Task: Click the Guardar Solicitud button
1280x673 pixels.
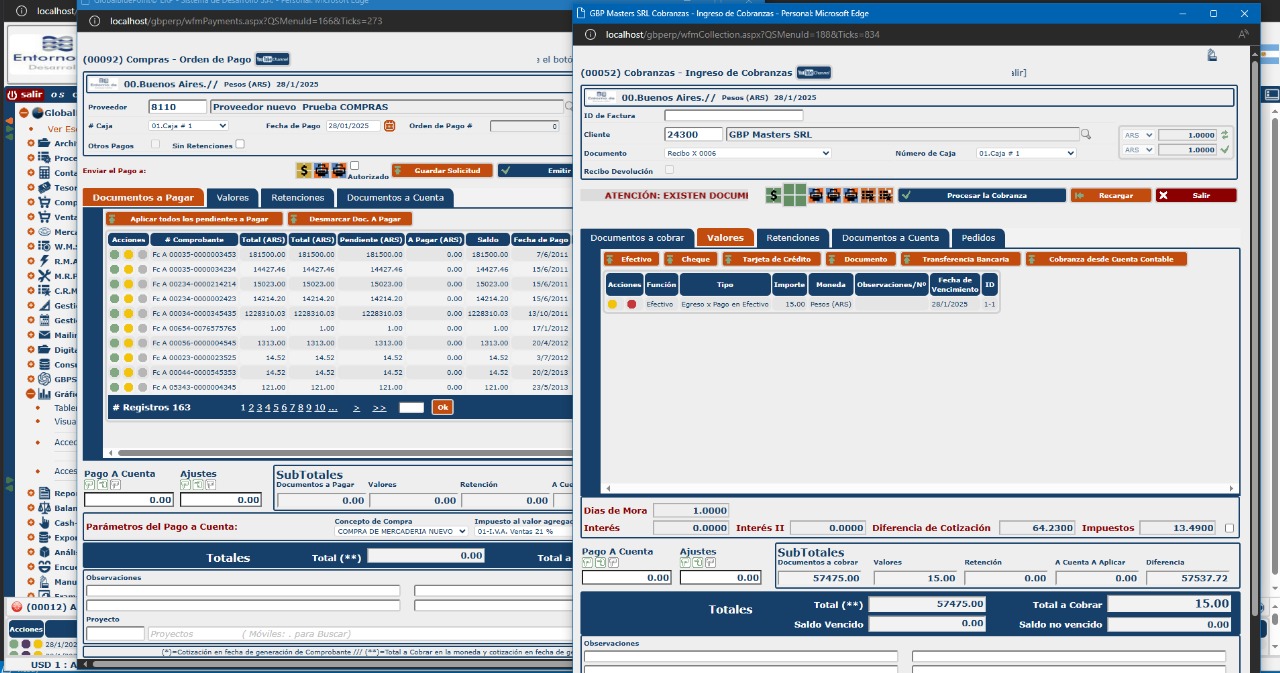Action: [x=442, y=171]
